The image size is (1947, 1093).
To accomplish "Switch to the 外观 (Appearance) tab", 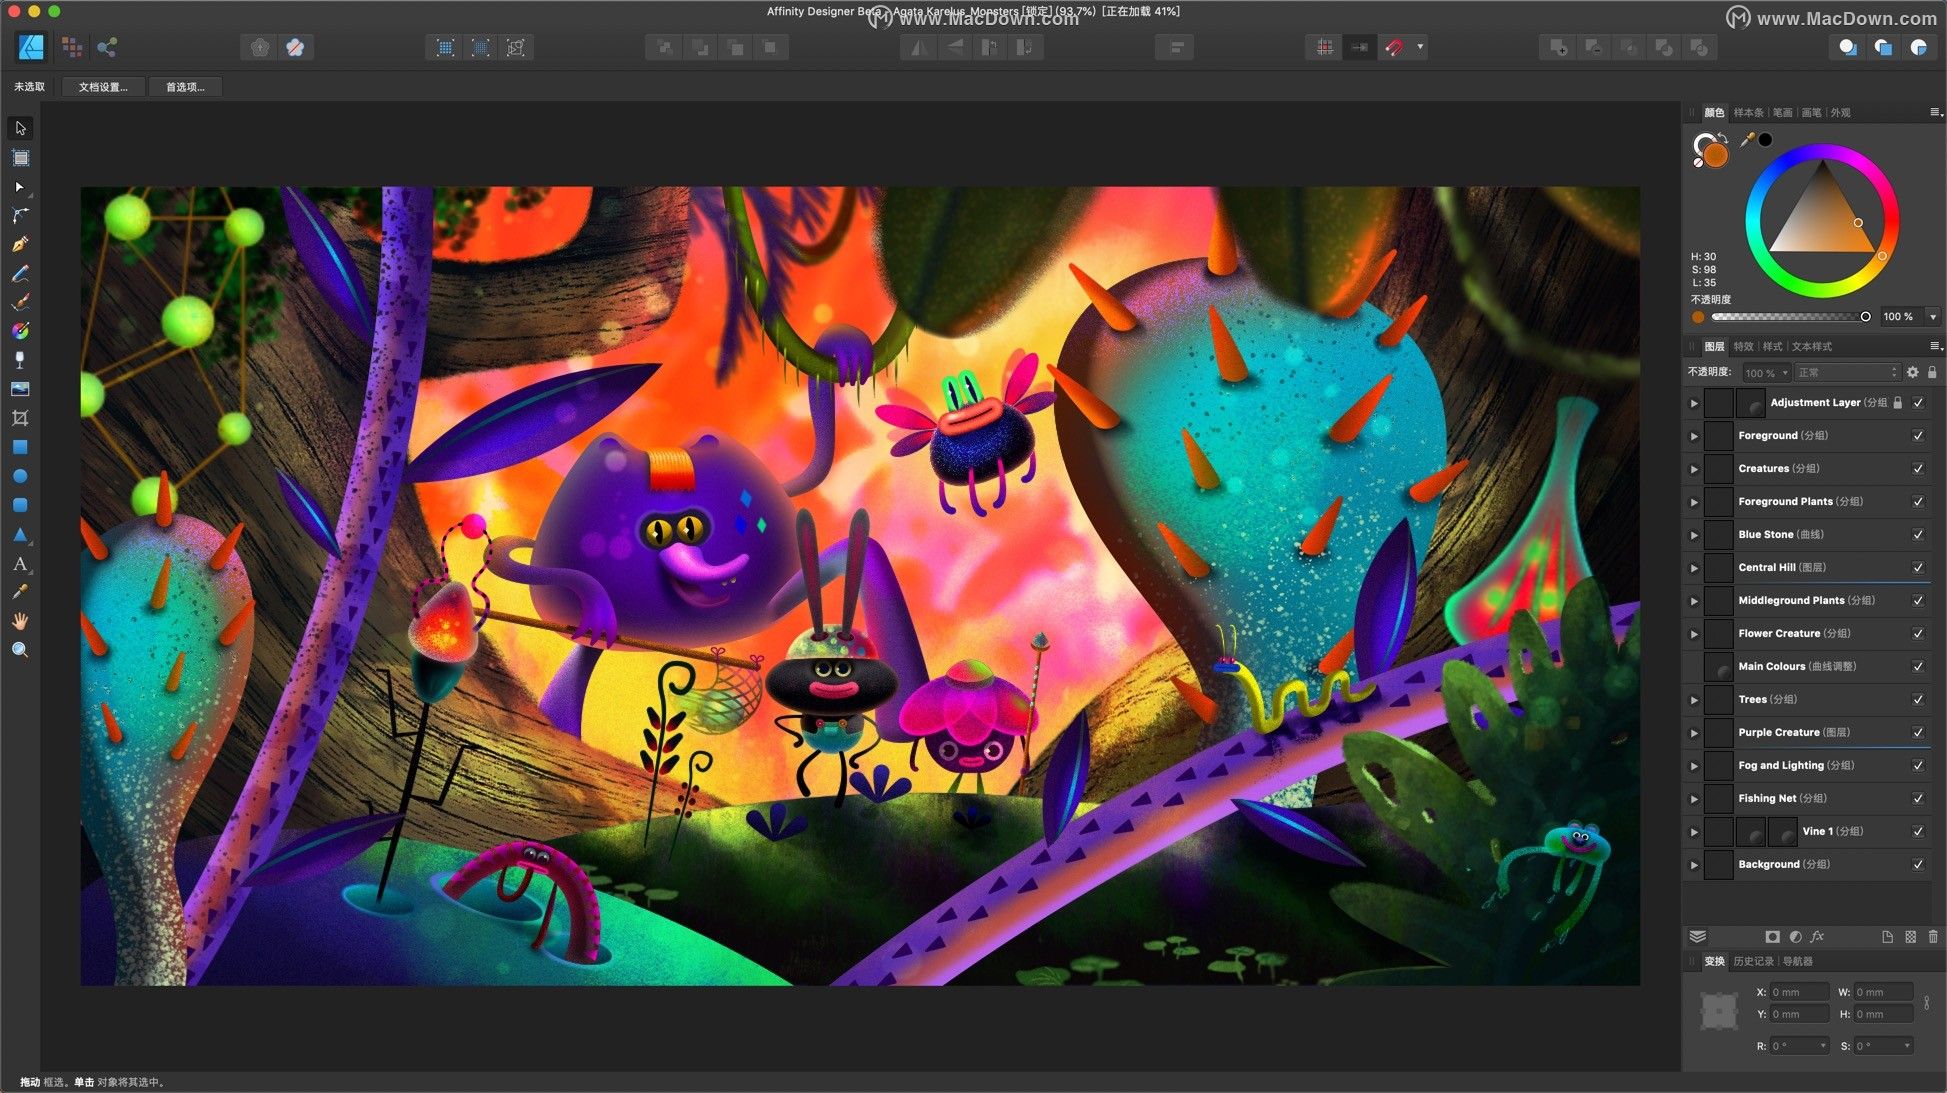I will [1840, 113].
